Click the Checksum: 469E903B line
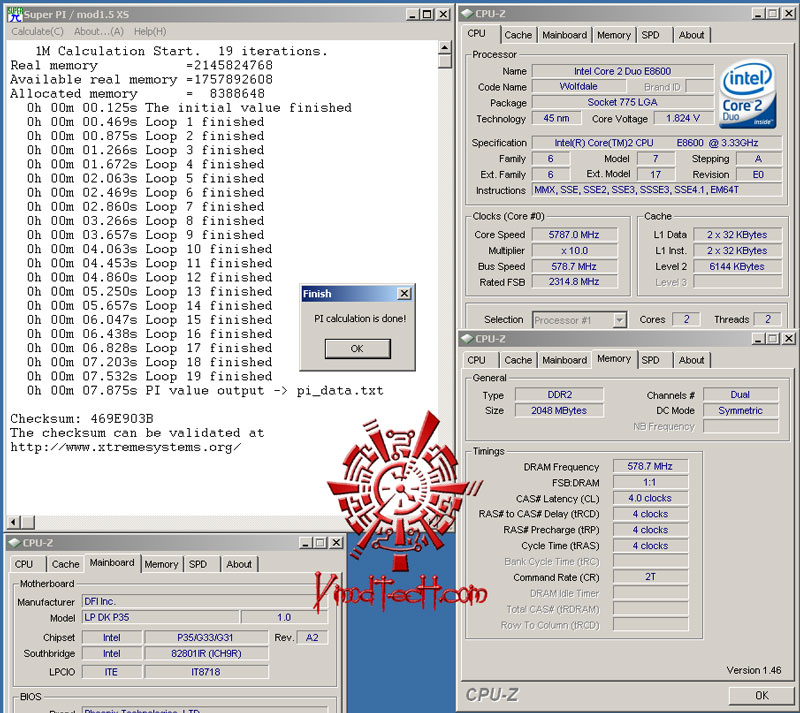800x713 pixels. point(82,419)
